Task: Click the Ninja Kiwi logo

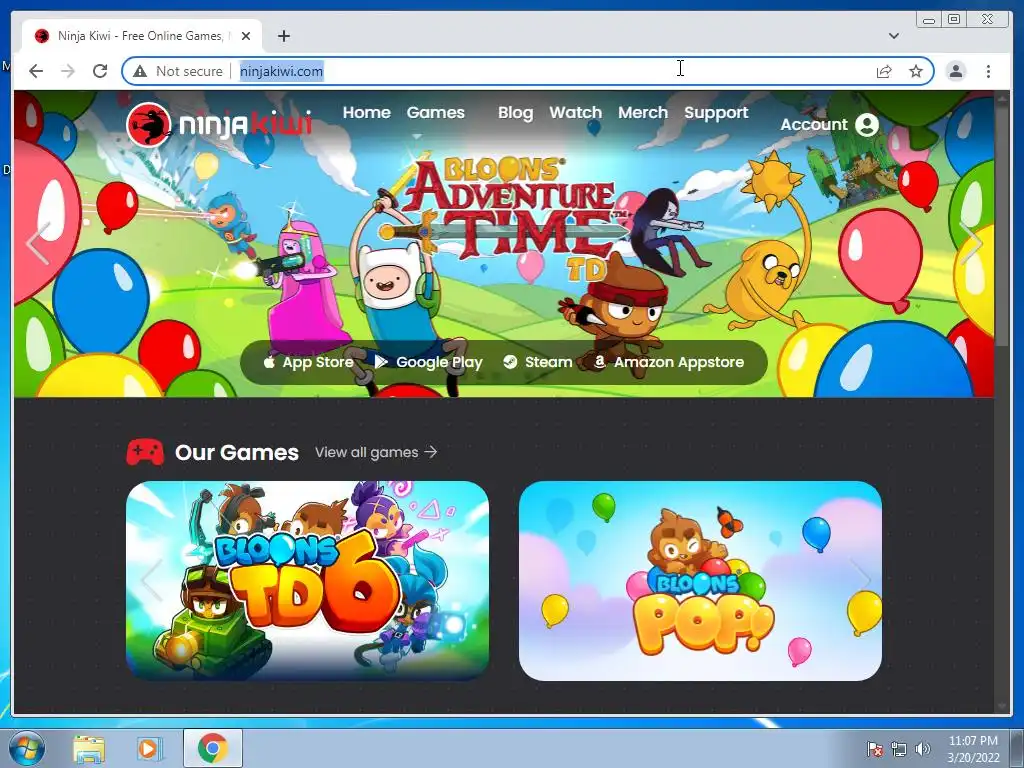Action: pyautogui.click(x=219, y=124)
